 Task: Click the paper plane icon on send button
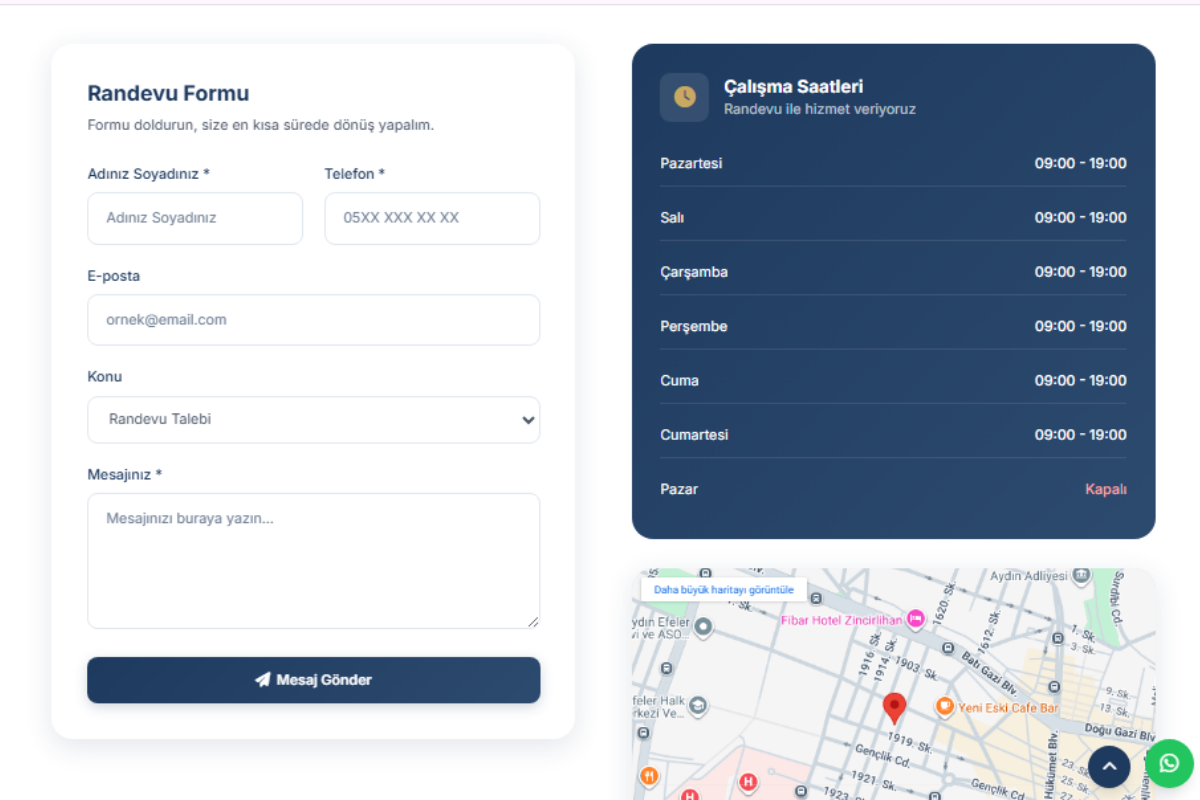coord(263,680)
